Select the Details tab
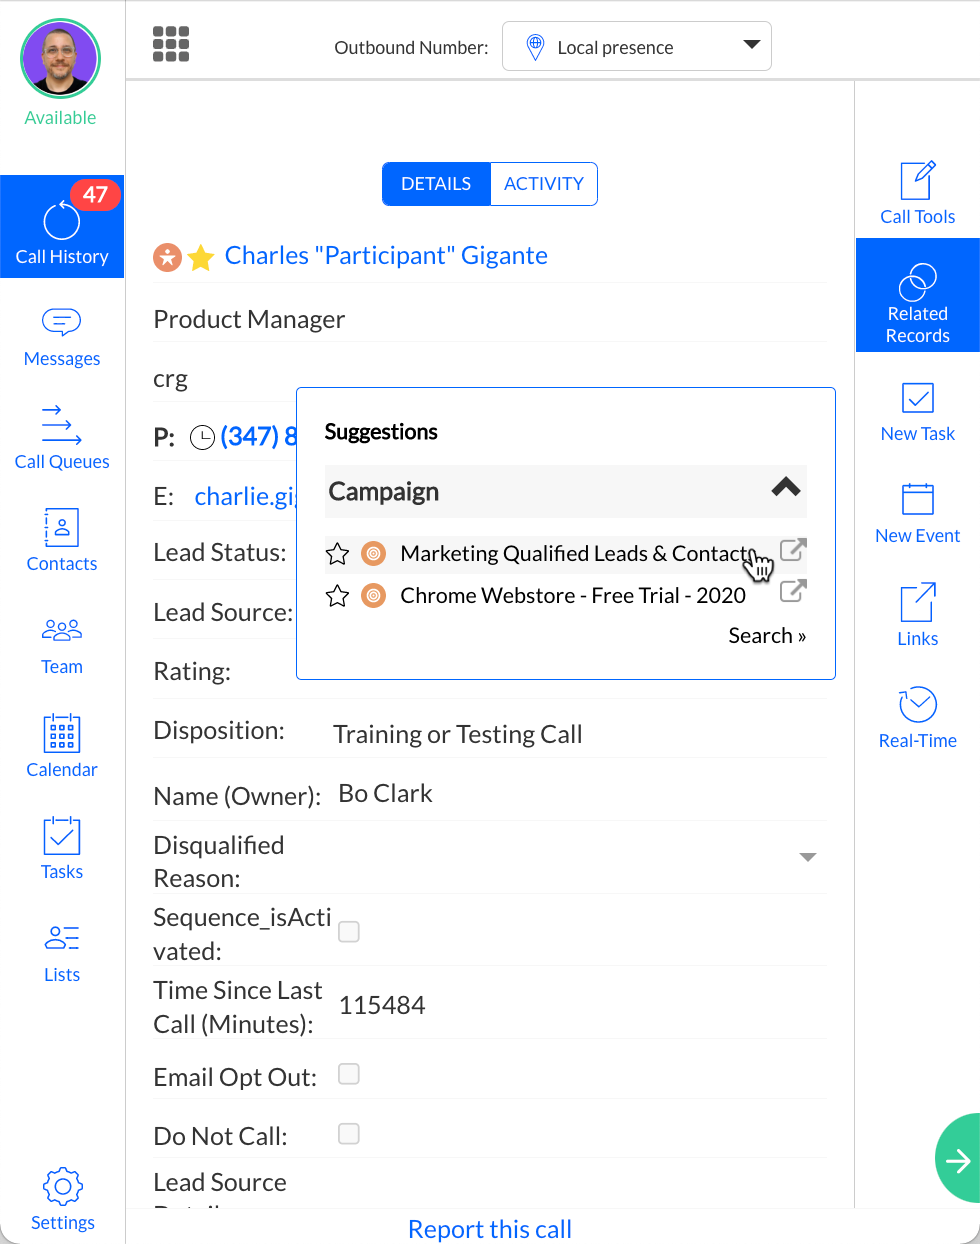980x1244 pixels. (436, 184)
